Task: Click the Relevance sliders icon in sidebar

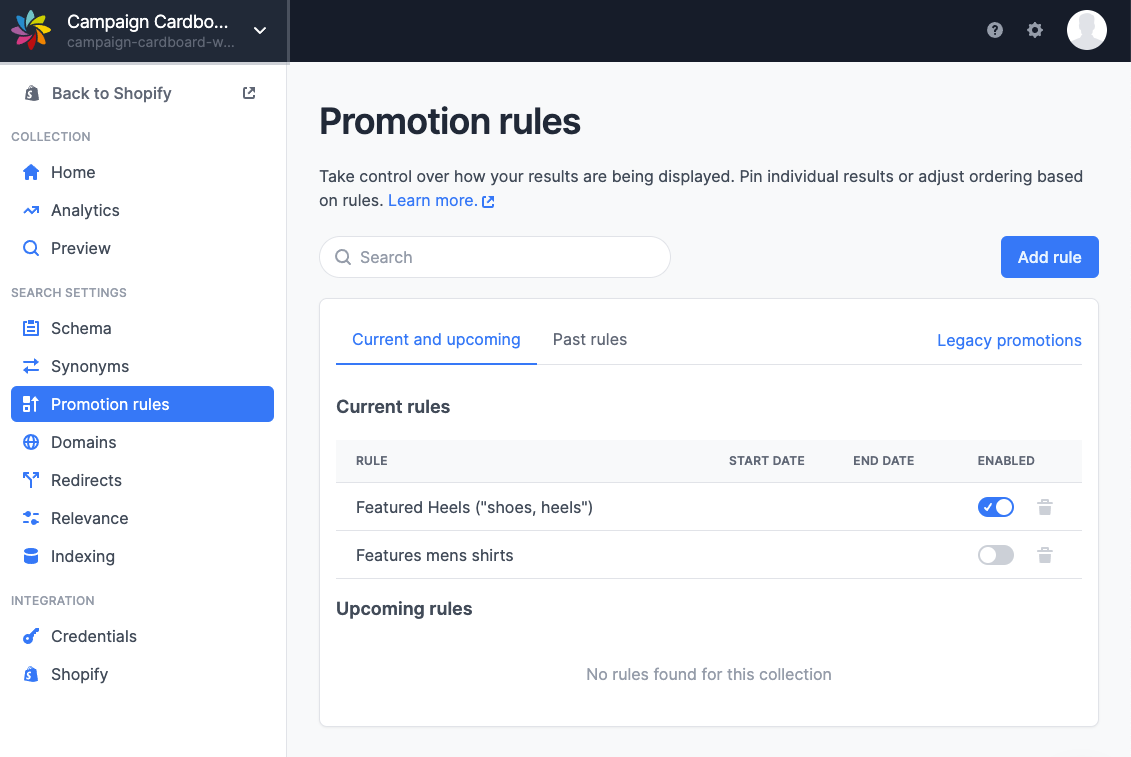Action: pos(31,518)
